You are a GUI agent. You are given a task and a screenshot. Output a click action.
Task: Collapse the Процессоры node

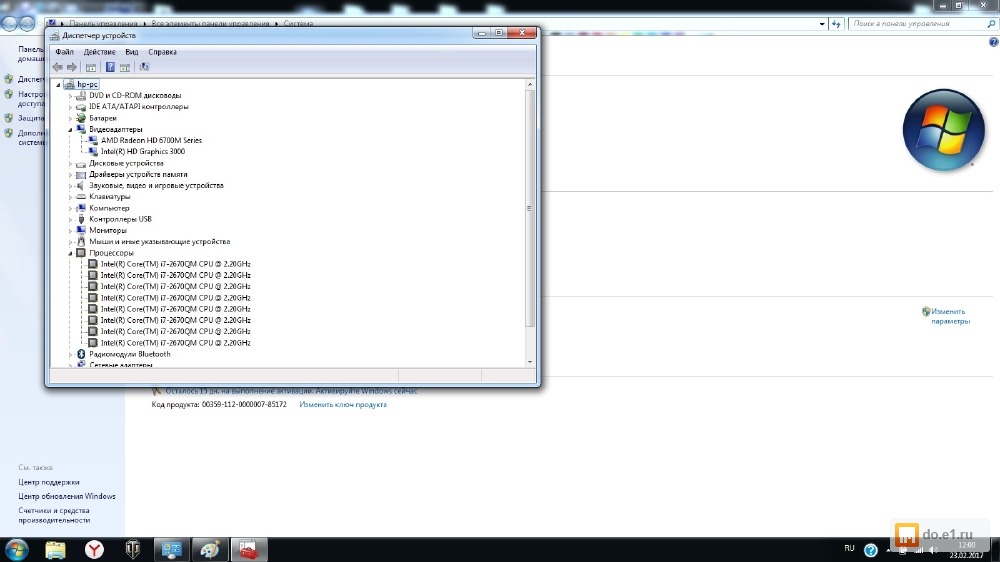pos(70,253)
